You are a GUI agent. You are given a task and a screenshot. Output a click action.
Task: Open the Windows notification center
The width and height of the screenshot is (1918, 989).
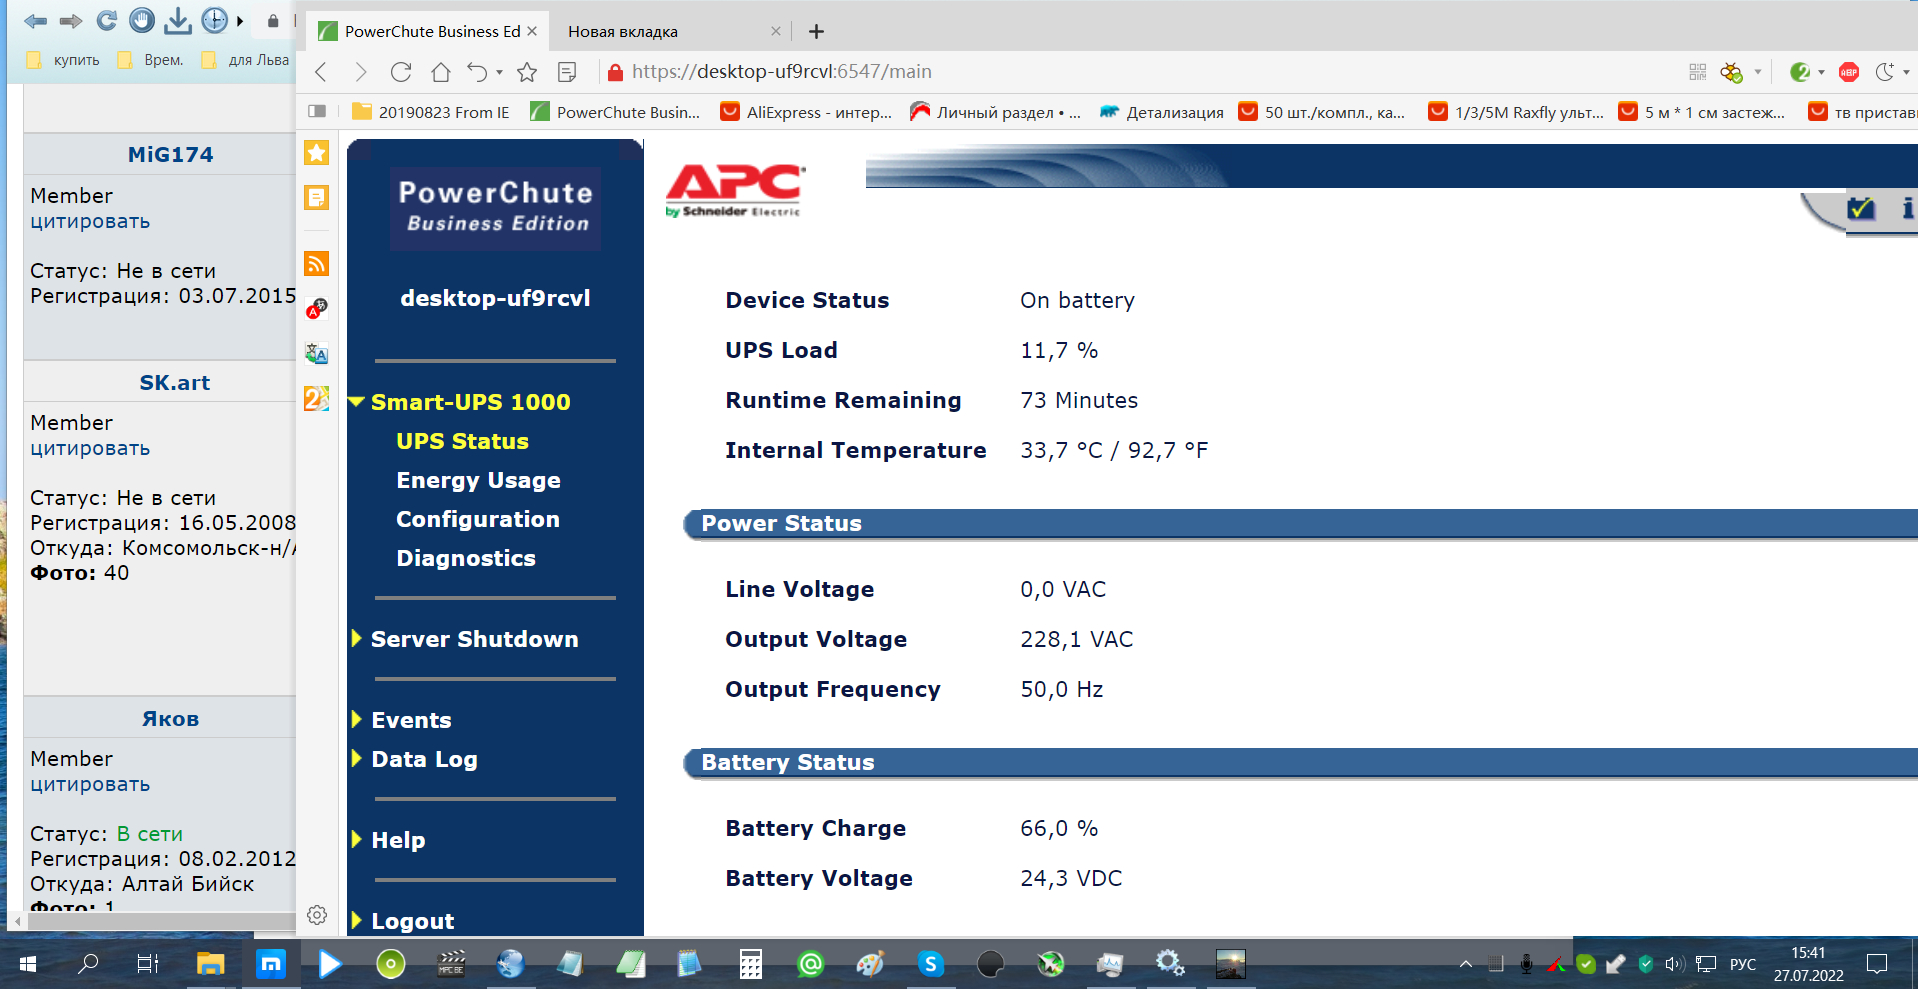(x=1877, y=964)
